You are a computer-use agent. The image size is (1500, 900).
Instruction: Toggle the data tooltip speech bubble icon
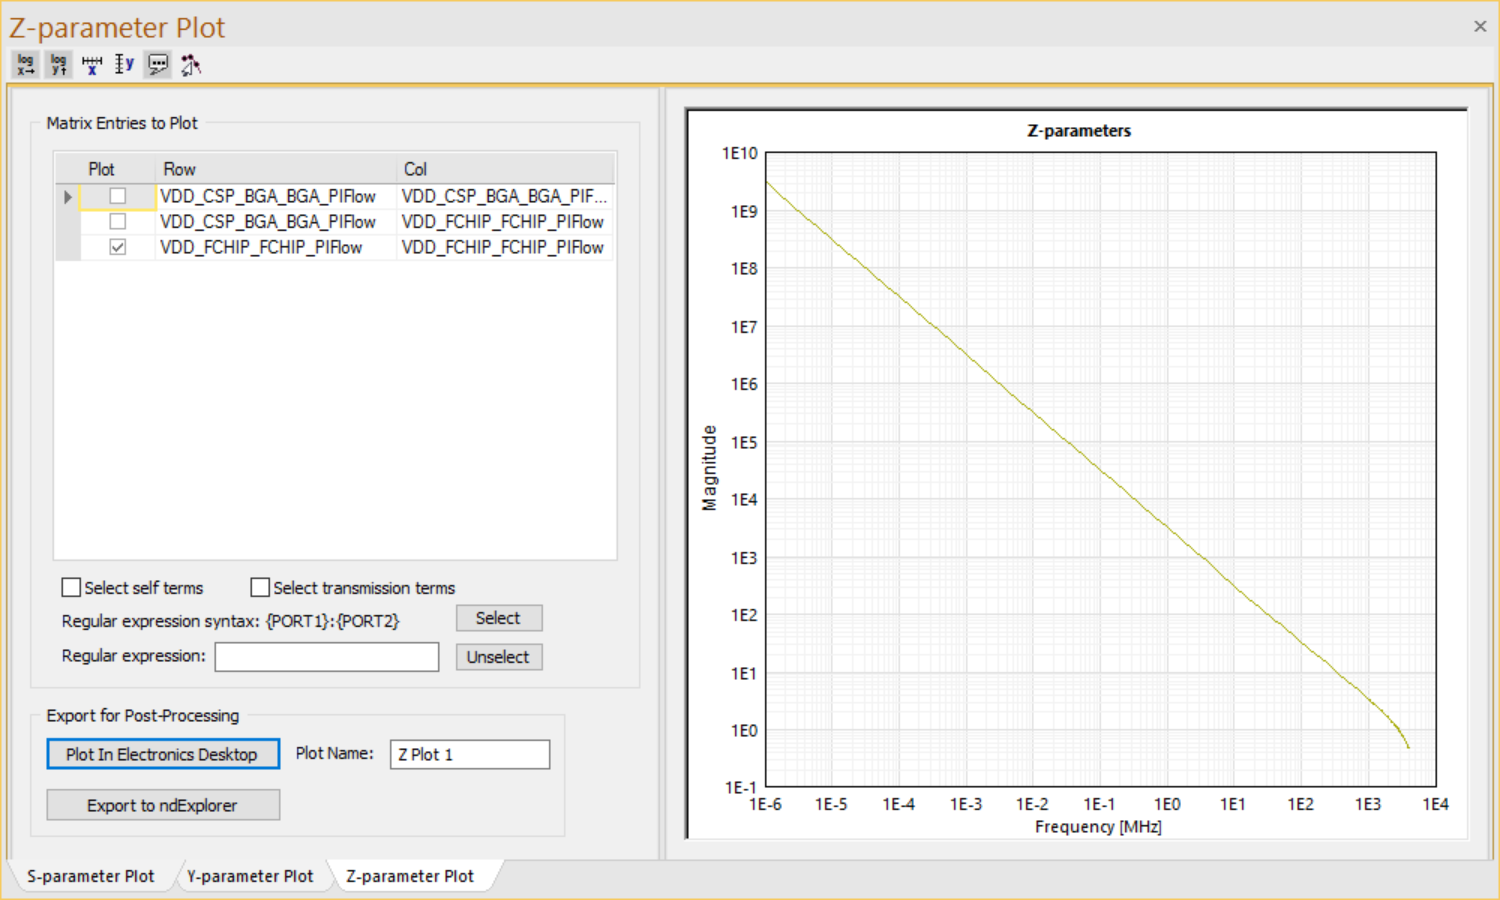pos(158,65)
